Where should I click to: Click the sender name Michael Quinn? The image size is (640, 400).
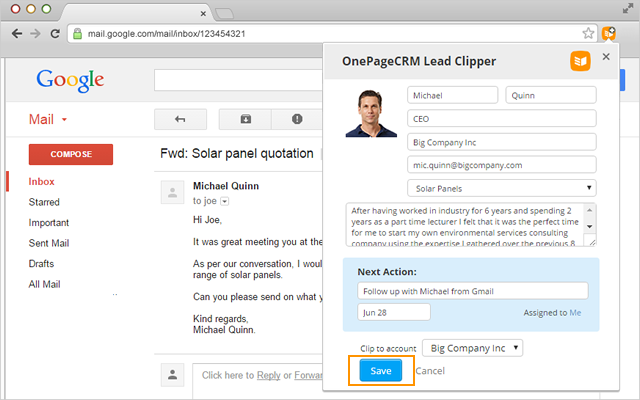(226, 186)
